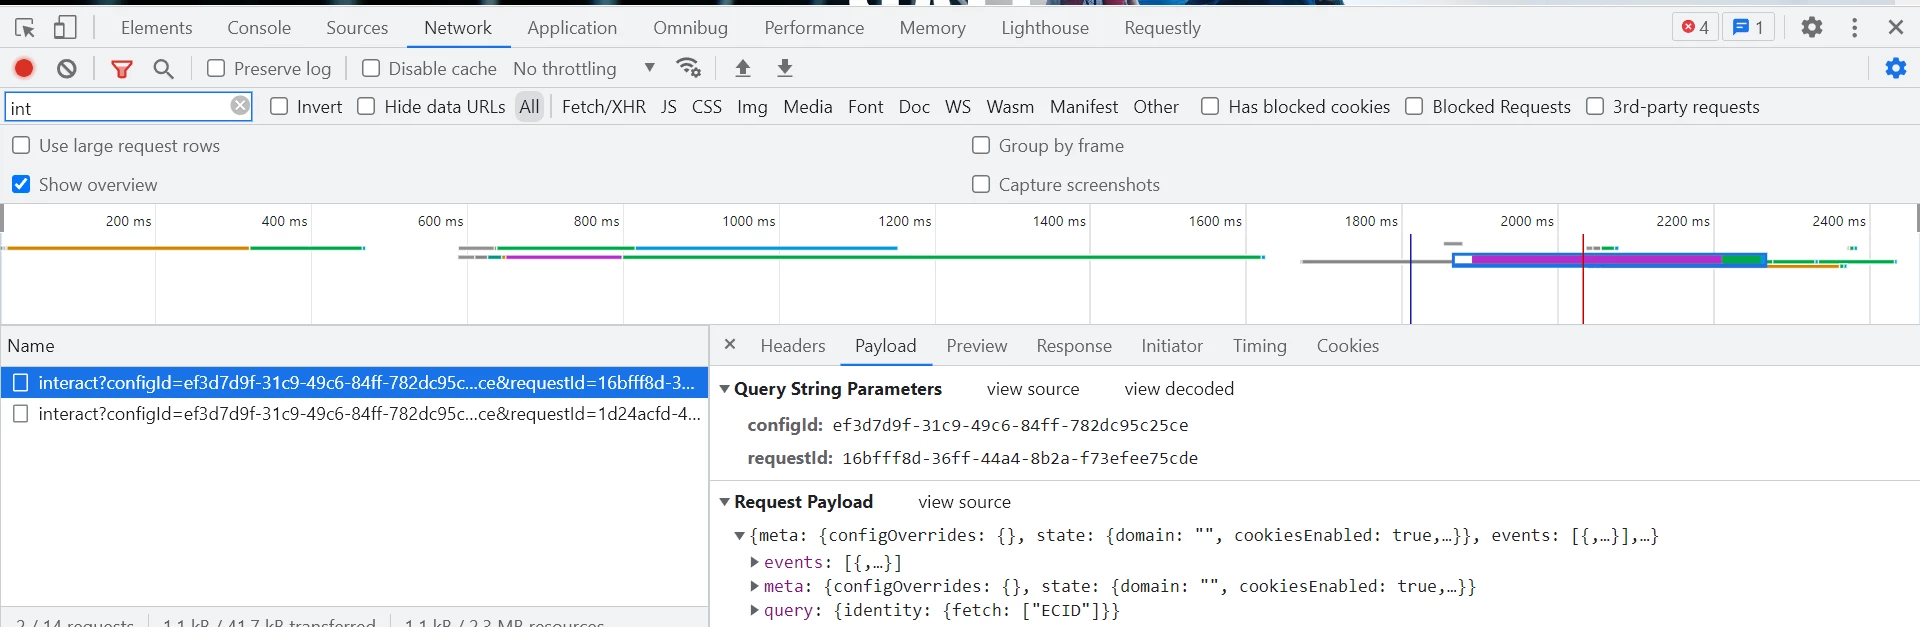Check Hide data URLs
This screenshot has width=1920, height=627.
[366, 106]
